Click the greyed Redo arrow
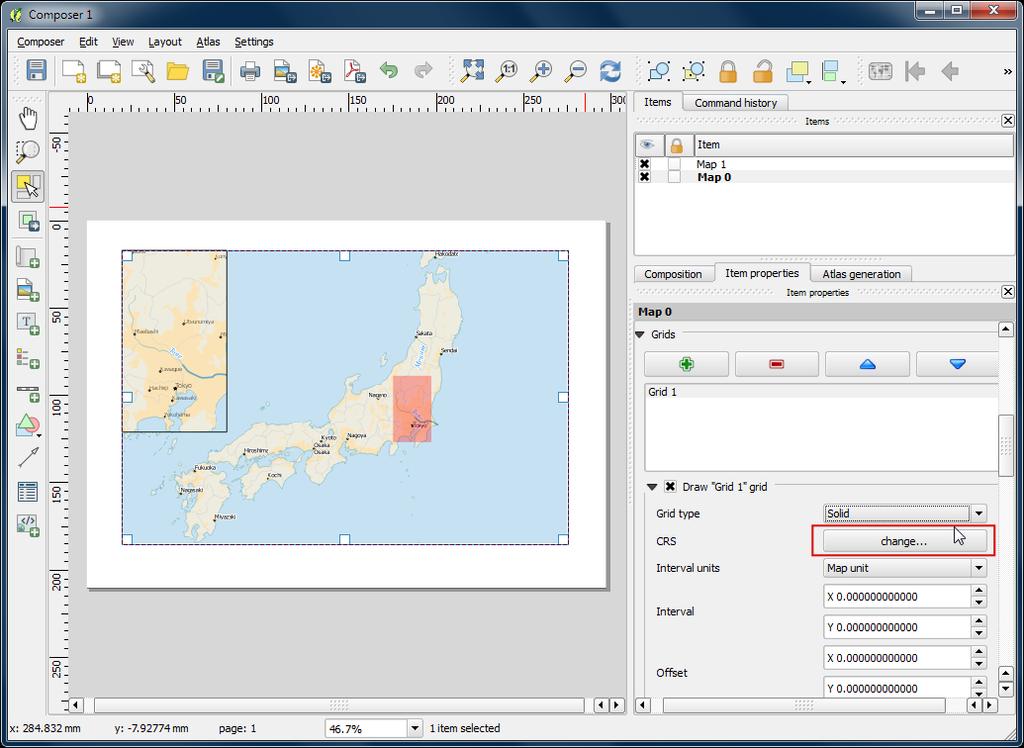Screen dimensions: 1024x748 [x=424, y=70]
